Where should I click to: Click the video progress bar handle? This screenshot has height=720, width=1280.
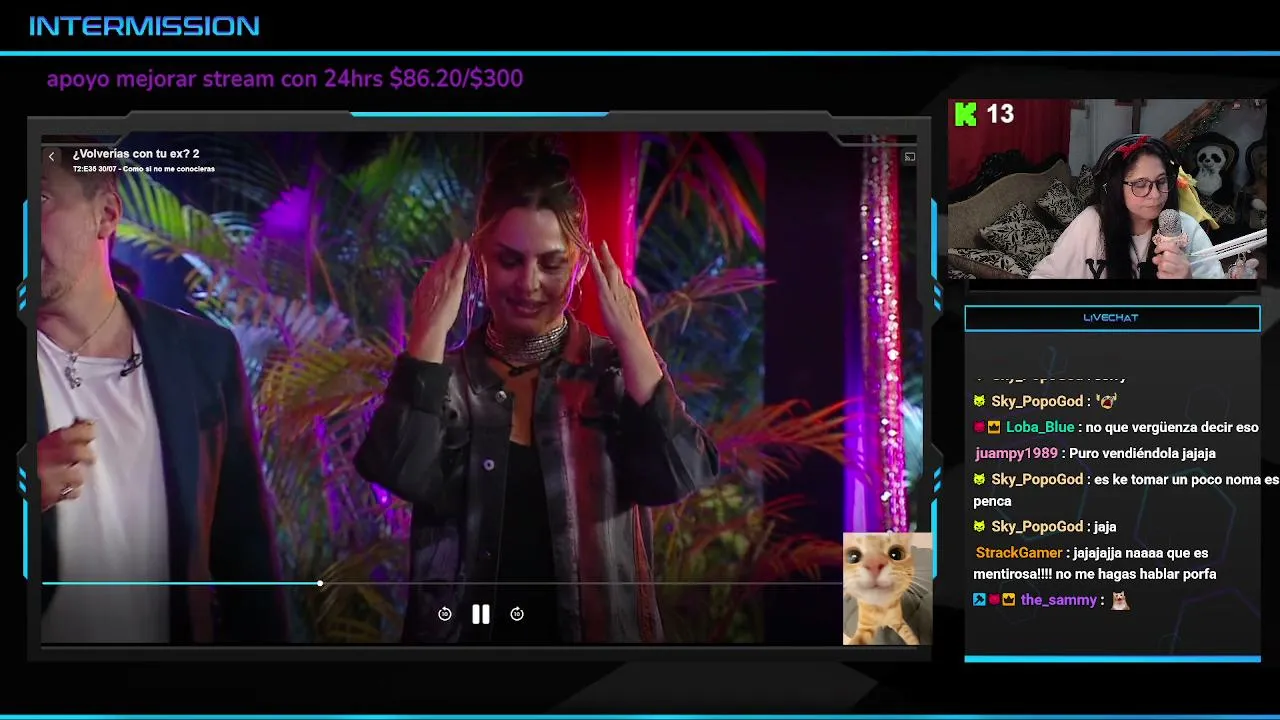pyautogui.click(x=320, y=583)
